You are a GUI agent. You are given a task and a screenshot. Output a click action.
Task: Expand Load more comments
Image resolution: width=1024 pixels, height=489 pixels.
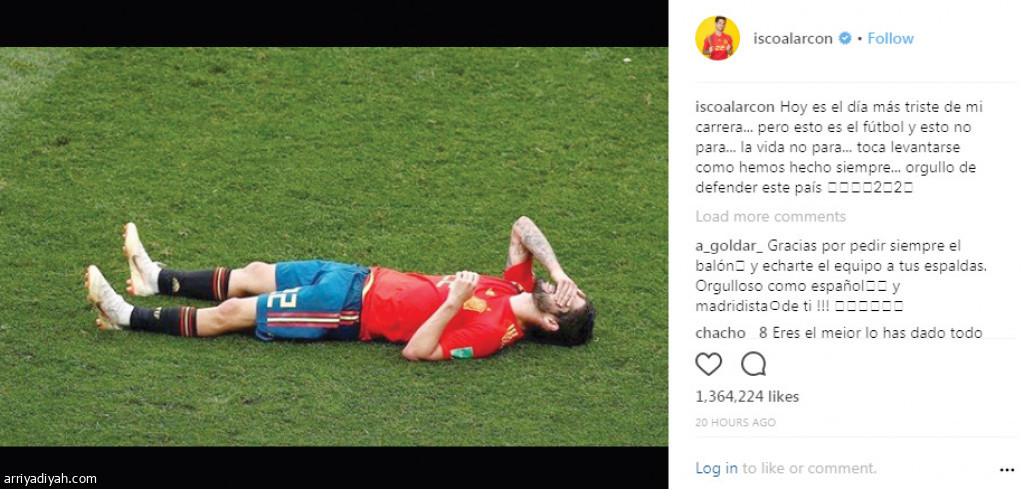770,216
